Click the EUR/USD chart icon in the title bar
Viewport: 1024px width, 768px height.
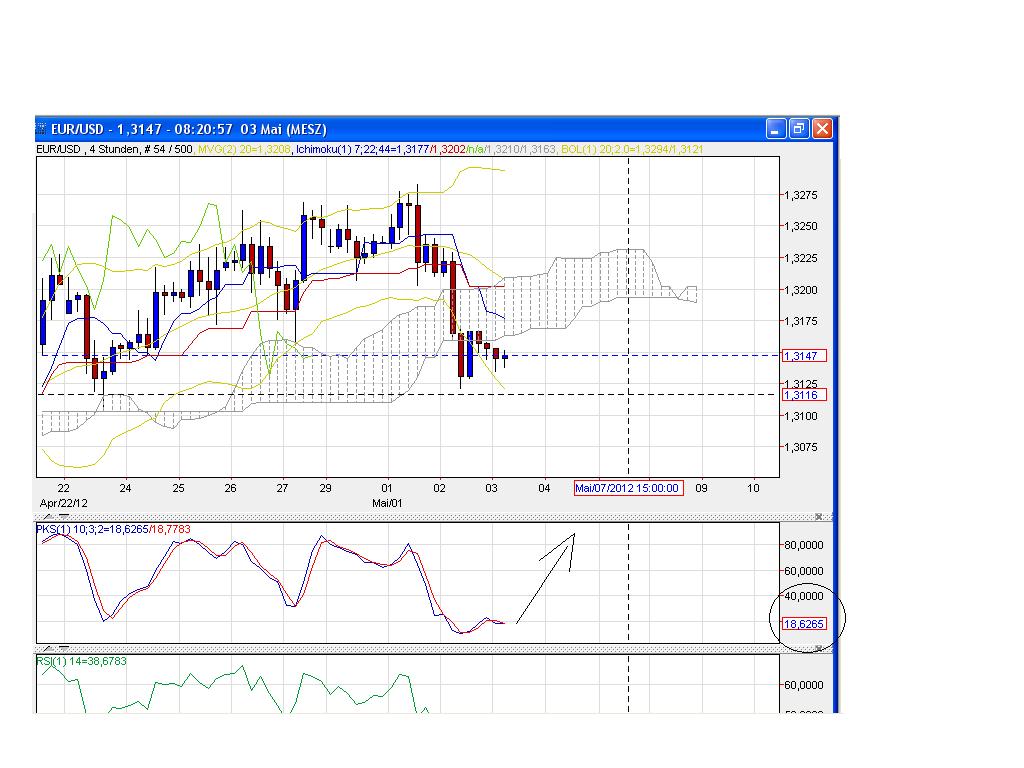(x=42, y=129)
